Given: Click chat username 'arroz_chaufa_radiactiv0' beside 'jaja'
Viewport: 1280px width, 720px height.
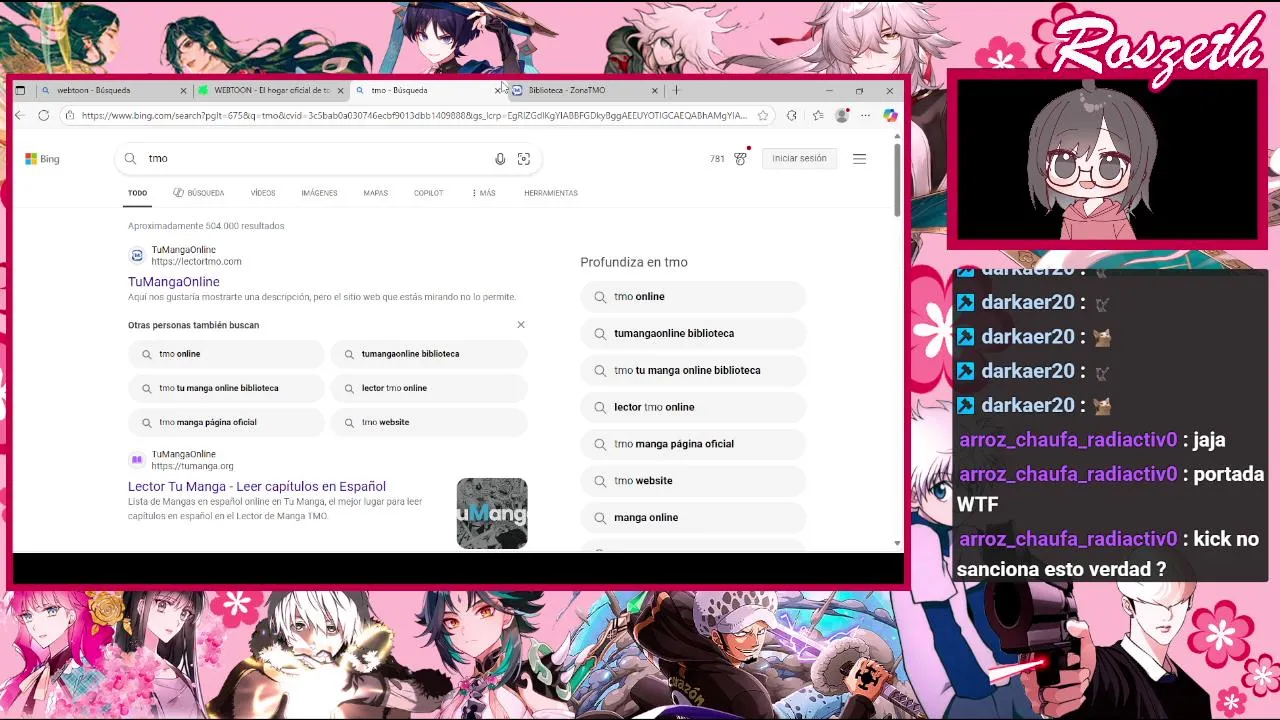Looking at the screenshot, I should click(1068, 440).
